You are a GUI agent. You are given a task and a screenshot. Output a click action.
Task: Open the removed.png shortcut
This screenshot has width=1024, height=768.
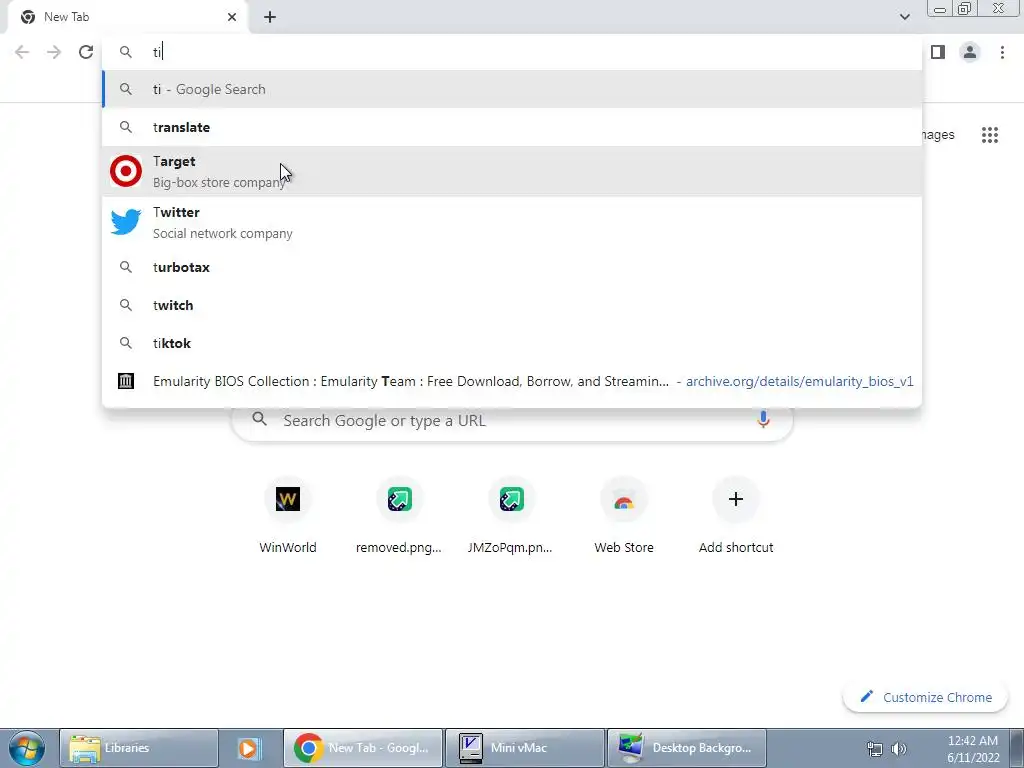click(399, 517)
